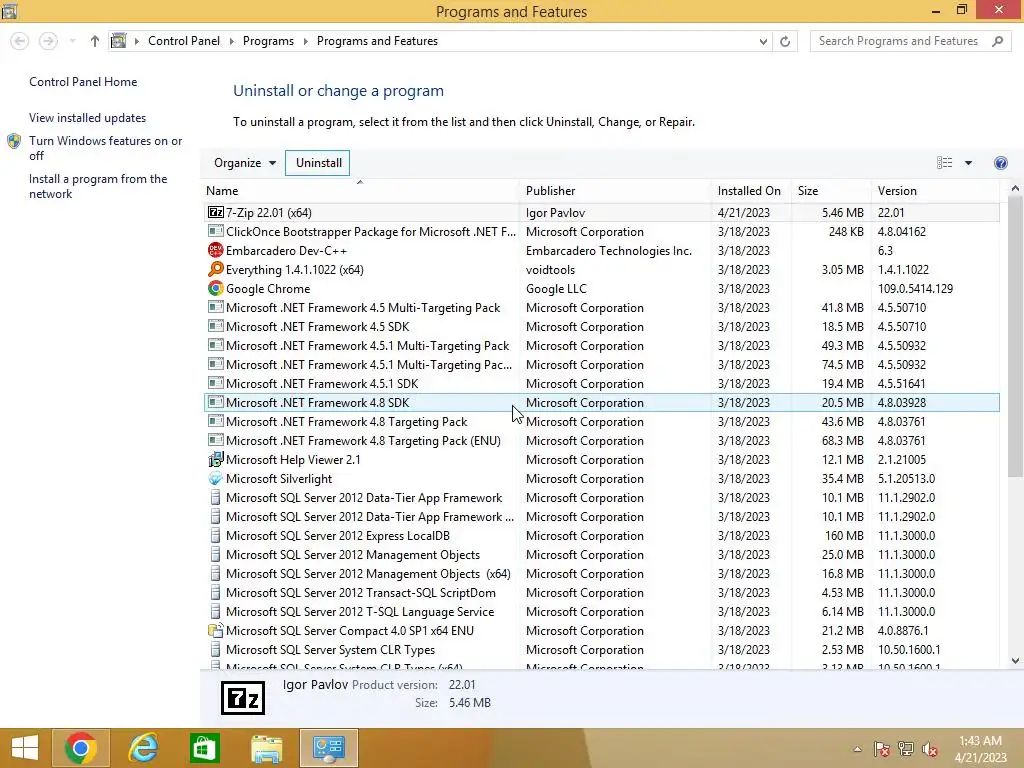Sort list by Publisher column
Viewport: 1024px width, 768px height.
616,191
